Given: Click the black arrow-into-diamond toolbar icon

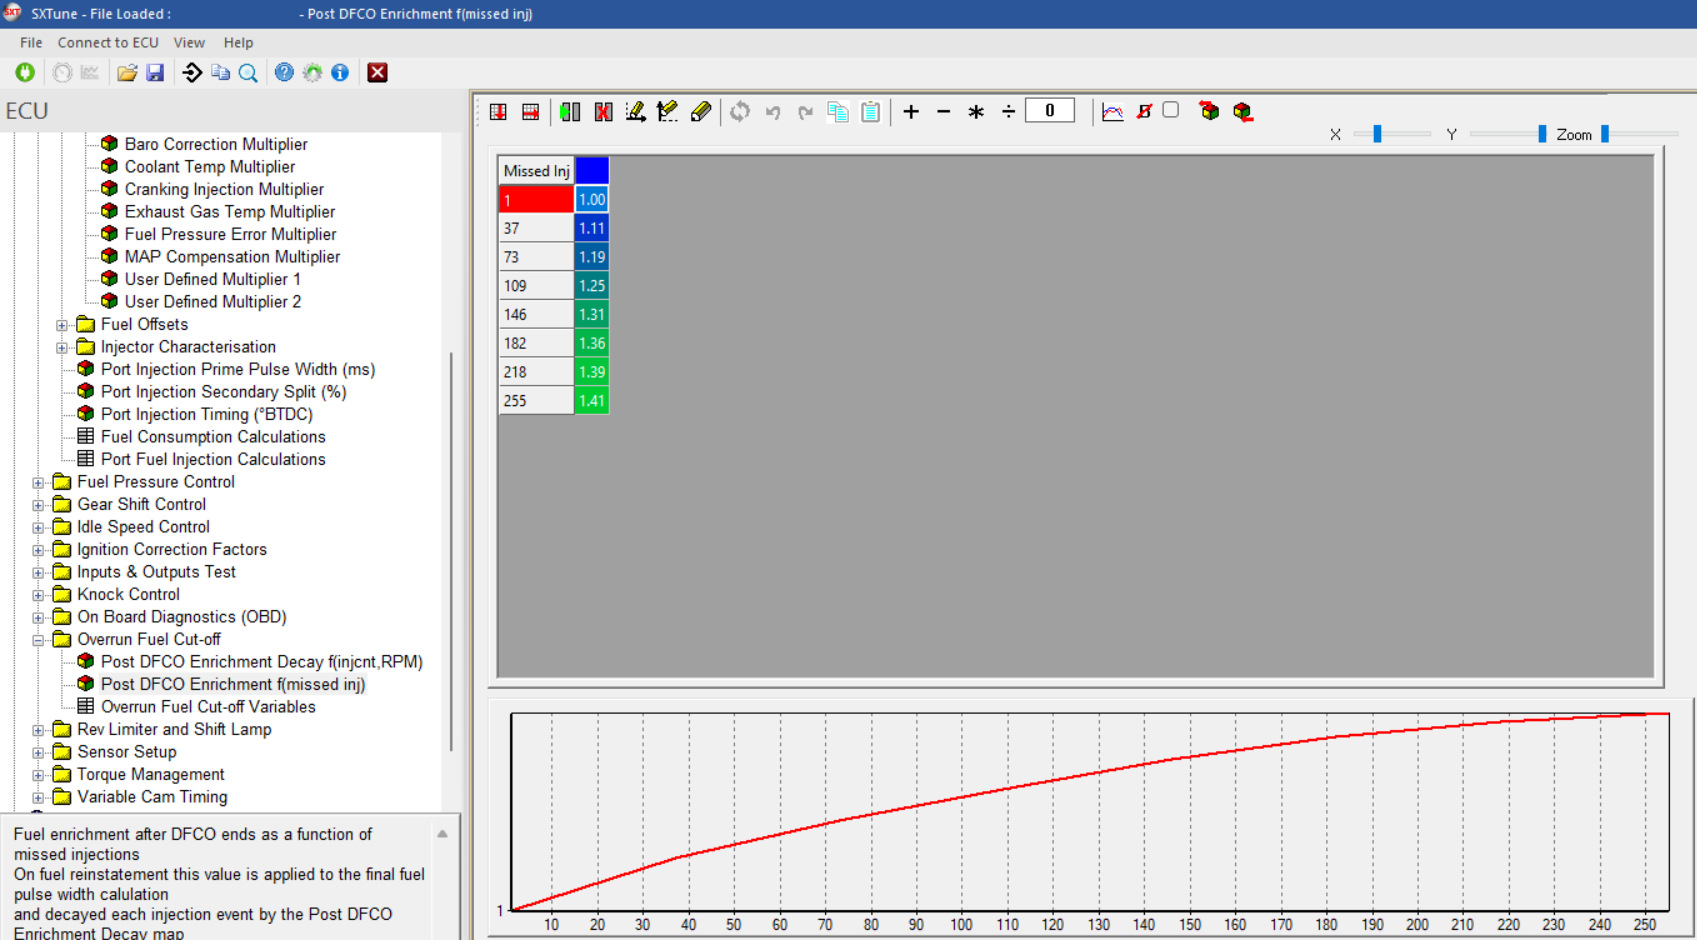Looking at the screenshot, I should tap(192, 72).
